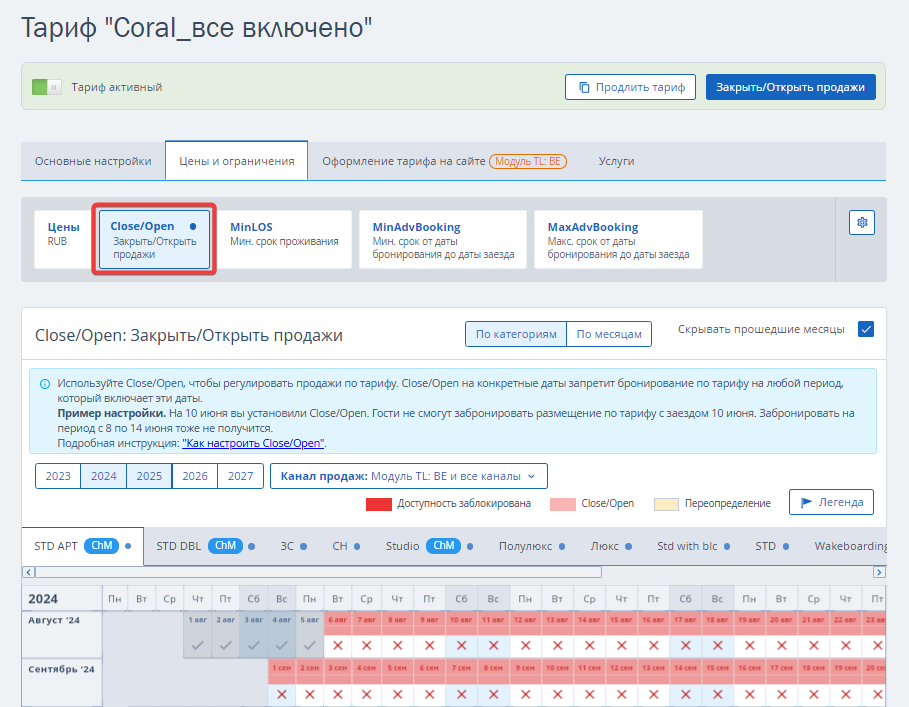Screen dimensions: 909x707
Task: Click the left scroll arrow of calendar
Action: click(28, 573)
